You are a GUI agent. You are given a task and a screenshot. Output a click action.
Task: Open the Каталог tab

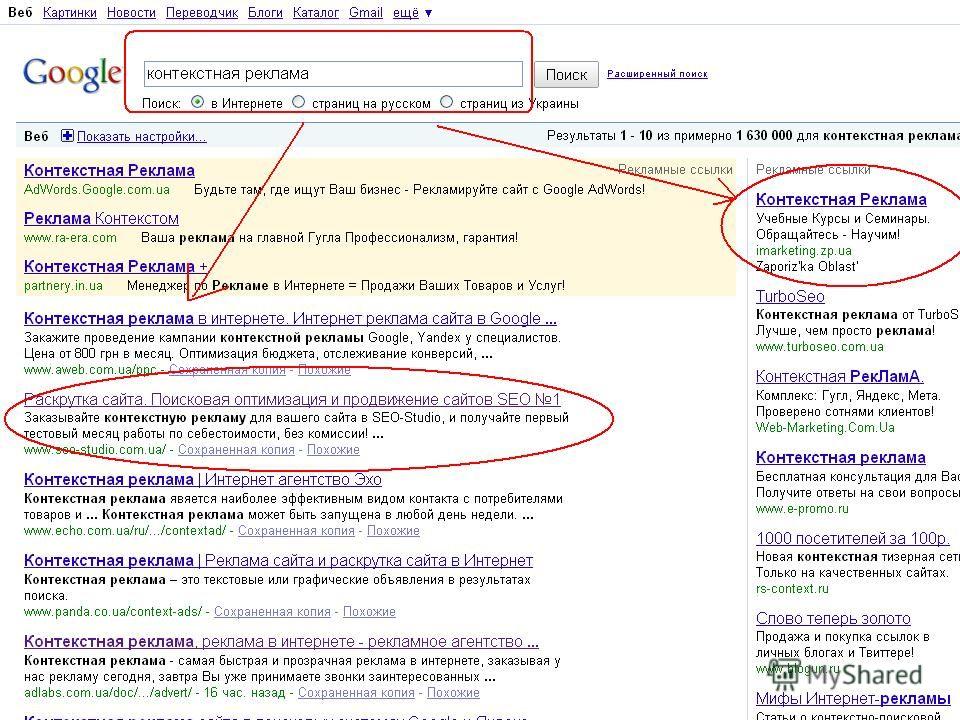click(316, 12)
